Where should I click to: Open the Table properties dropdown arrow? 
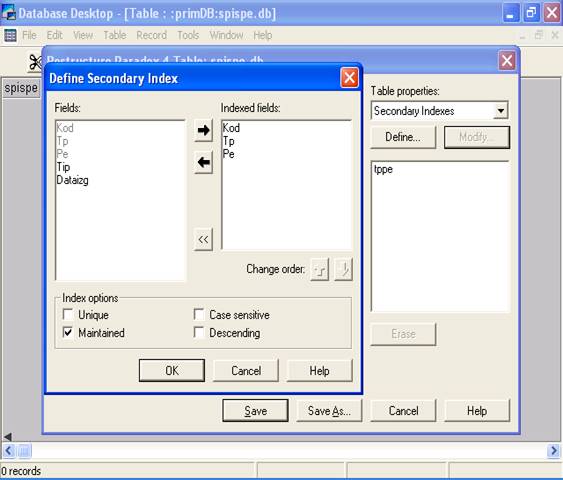click(x=501, y=111)
